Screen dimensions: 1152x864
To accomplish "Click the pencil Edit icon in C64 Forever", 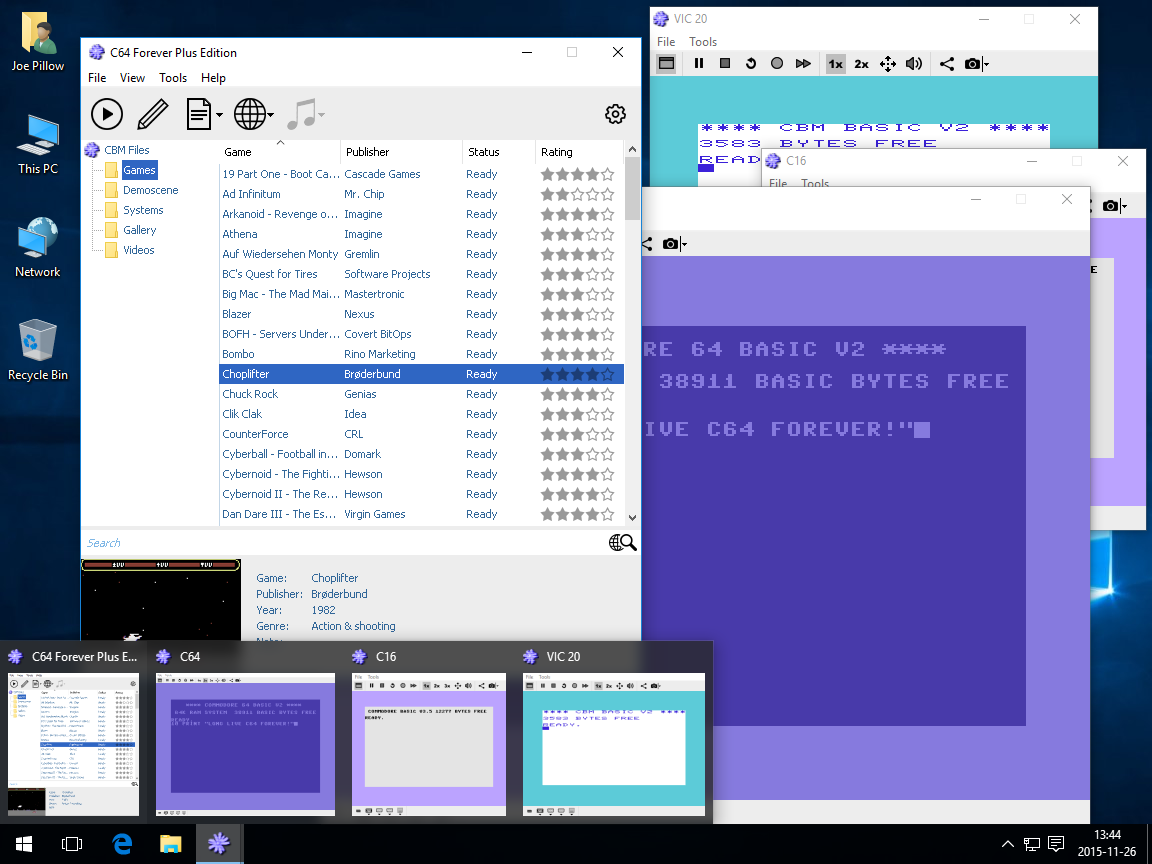I will click(153, 114).
